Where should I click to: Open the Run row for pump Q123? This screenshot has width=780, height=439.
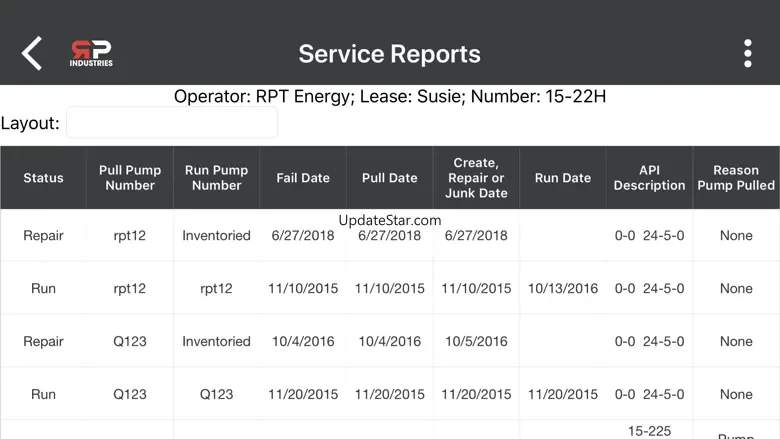point(43,395)
